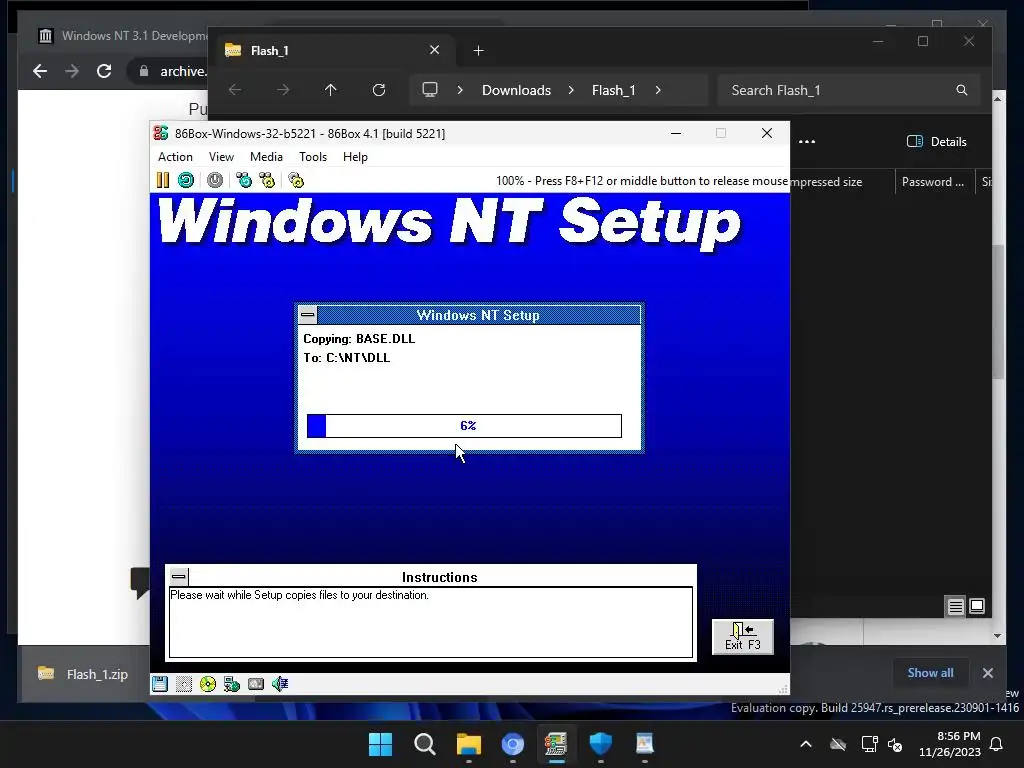Open taskbar Search
Image resolution: width=1024 pixels, height=768 pixels.
(x=424, y=744)
